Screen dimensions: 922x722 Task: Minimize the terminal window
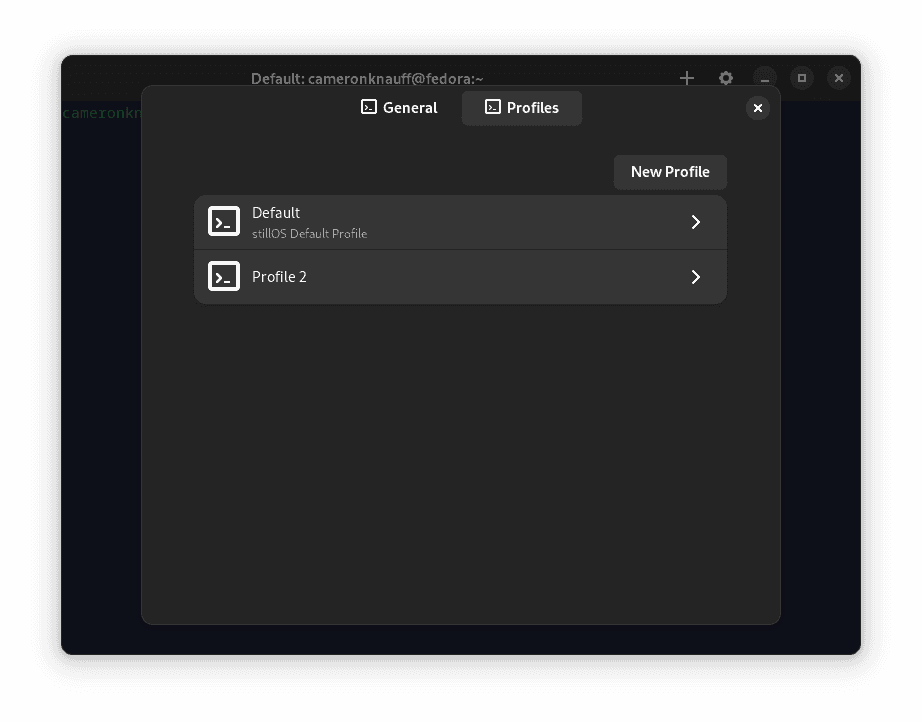click(765, 78)
